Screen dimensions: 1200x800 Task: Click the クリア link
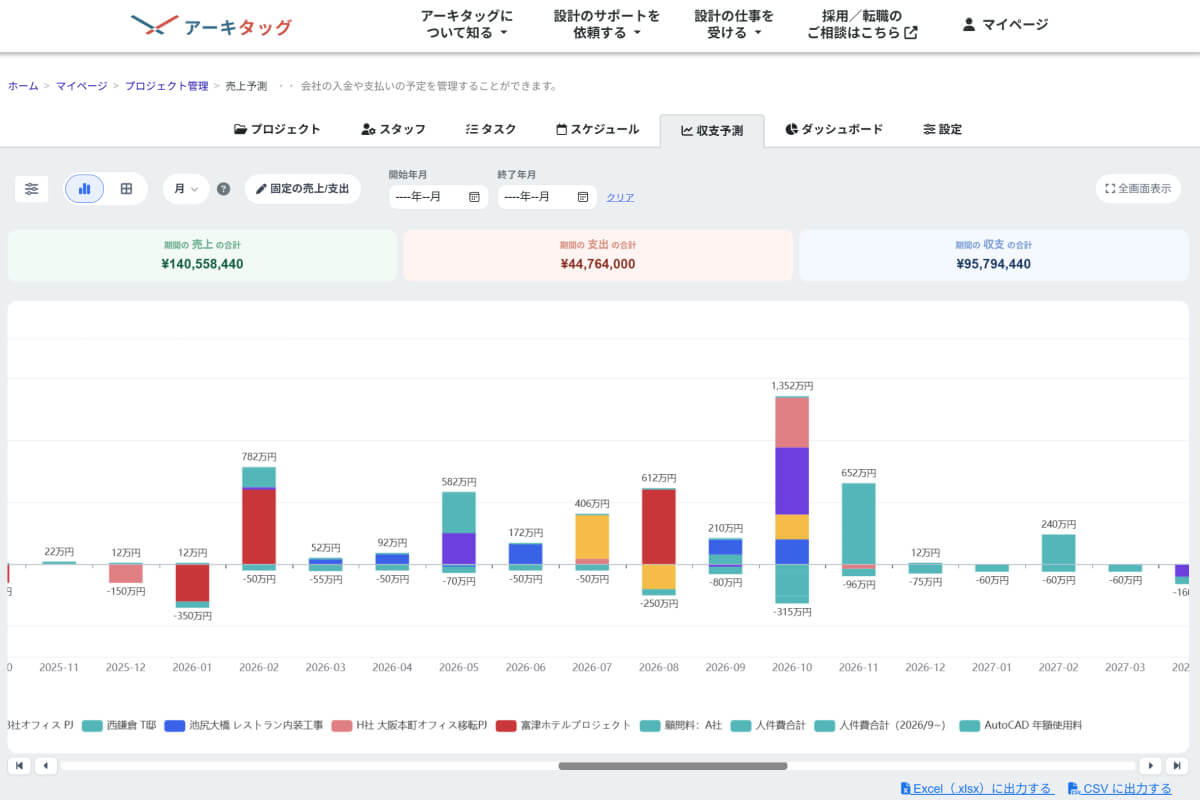(x=620, y=197)
